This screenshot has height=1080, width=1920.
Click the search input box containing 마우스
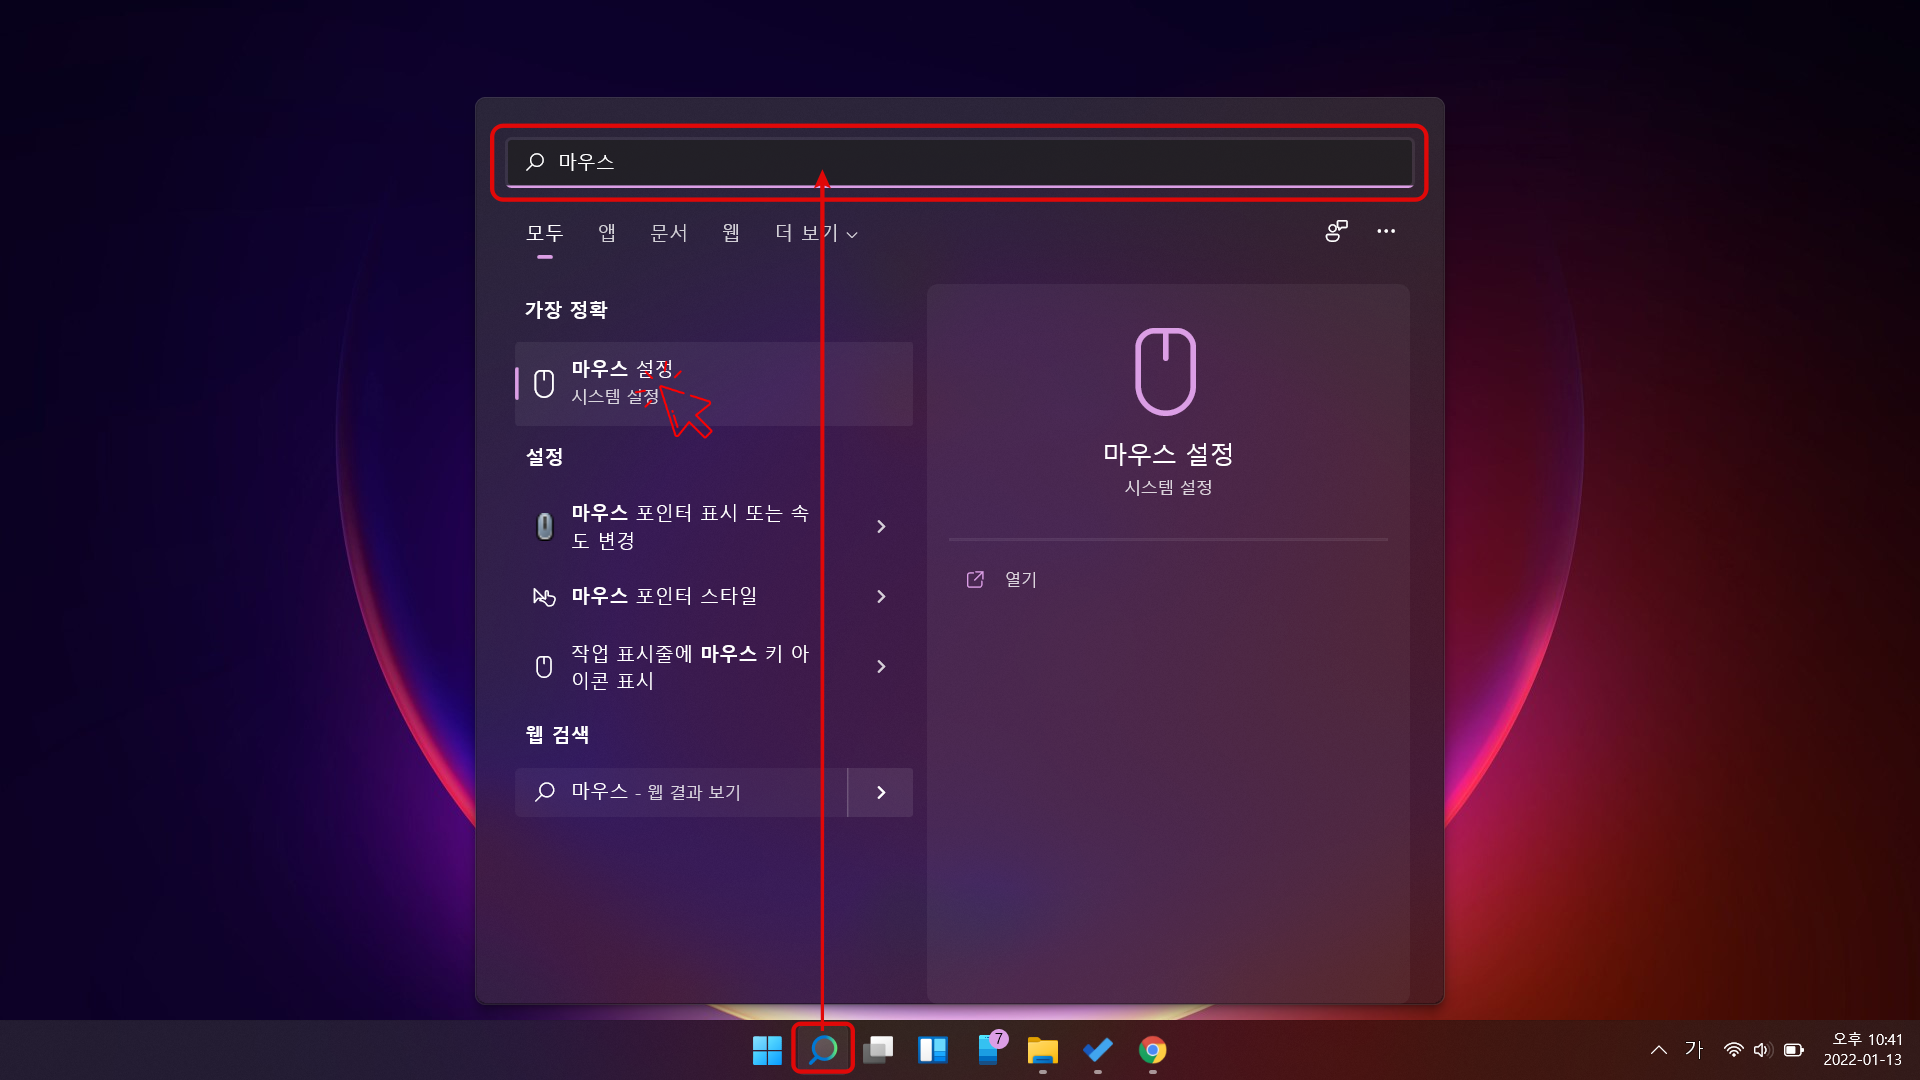[x=958, y=162]
